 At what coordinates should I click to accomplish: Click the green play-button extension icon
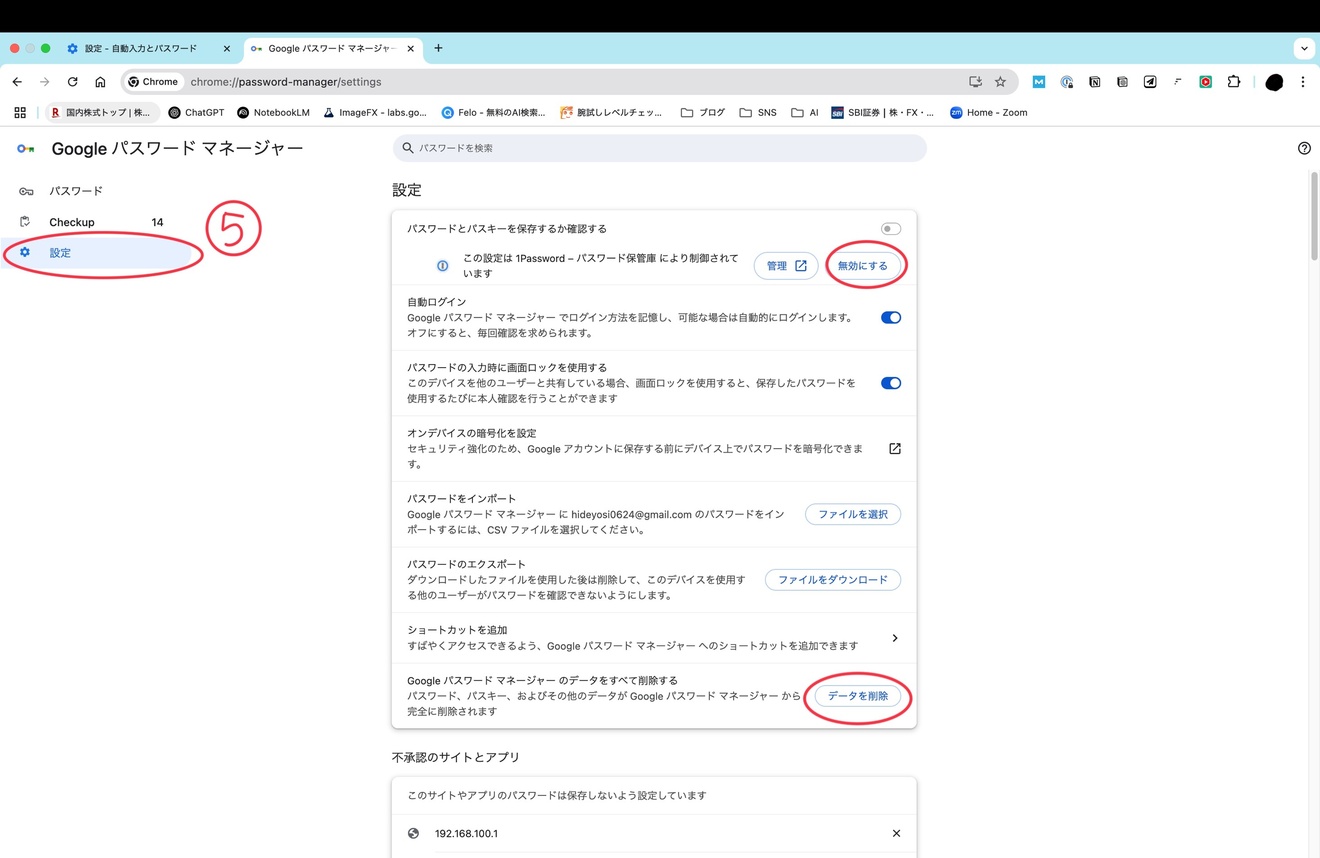pos(1206,82)
